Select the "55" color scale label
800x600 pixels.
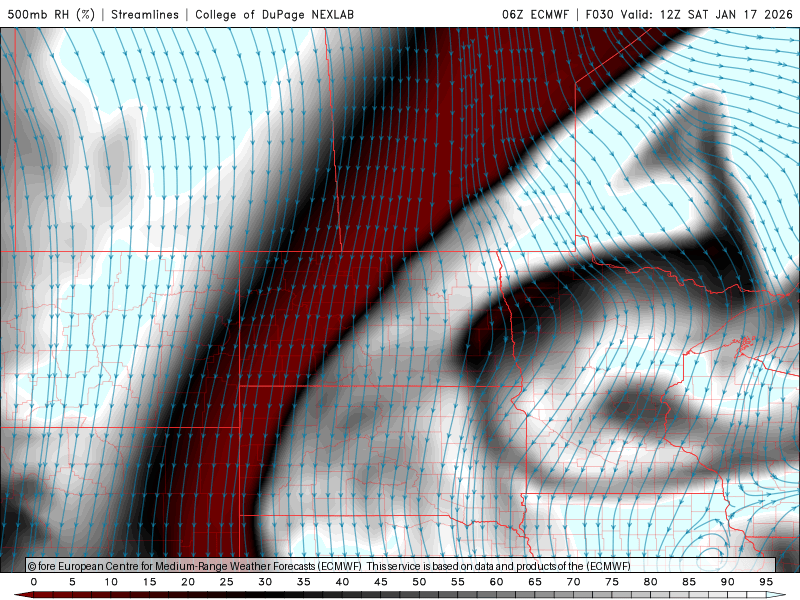(x=458, y=582)
